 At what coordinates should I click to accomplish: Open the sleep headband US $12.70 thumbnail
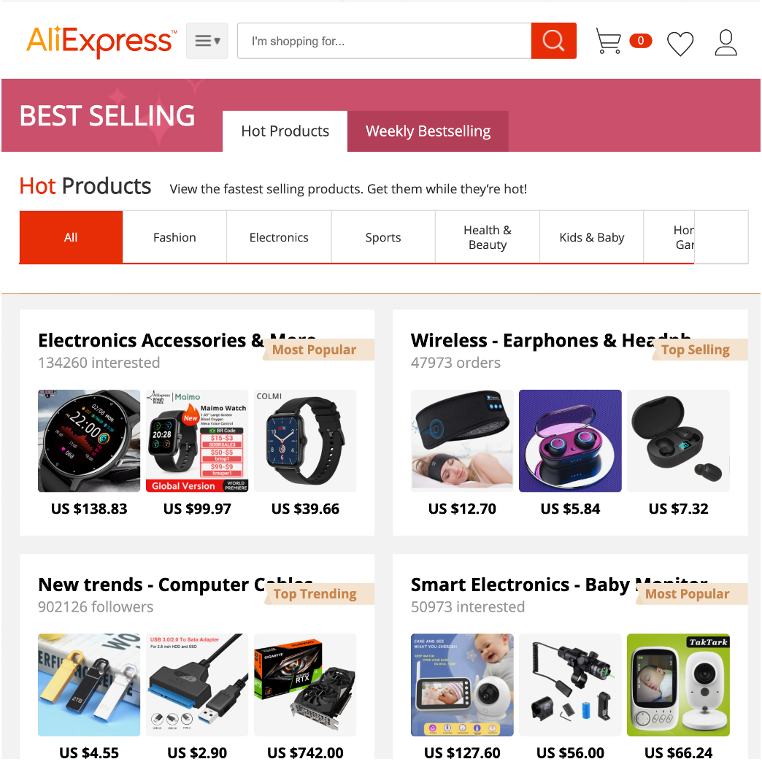coord(462,441)
